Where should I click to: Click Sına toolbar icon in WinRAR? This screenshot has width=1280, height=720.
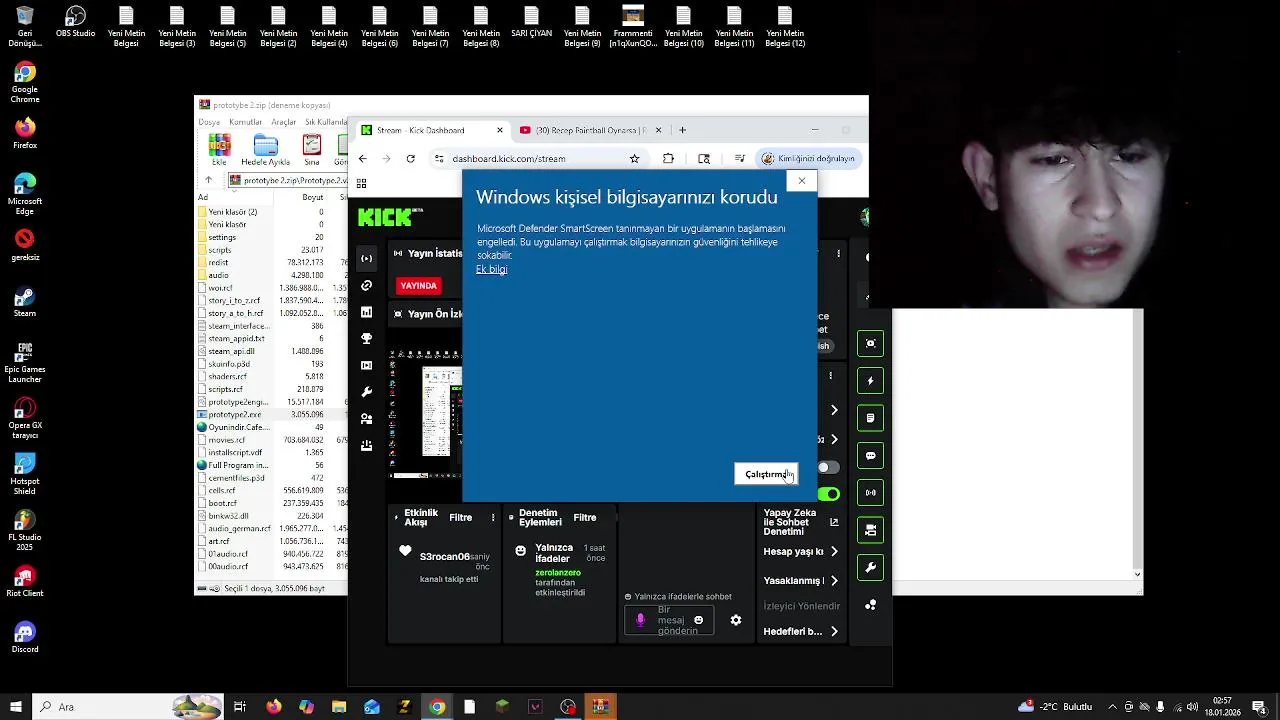pyautogui.click(x=312, y=150)
